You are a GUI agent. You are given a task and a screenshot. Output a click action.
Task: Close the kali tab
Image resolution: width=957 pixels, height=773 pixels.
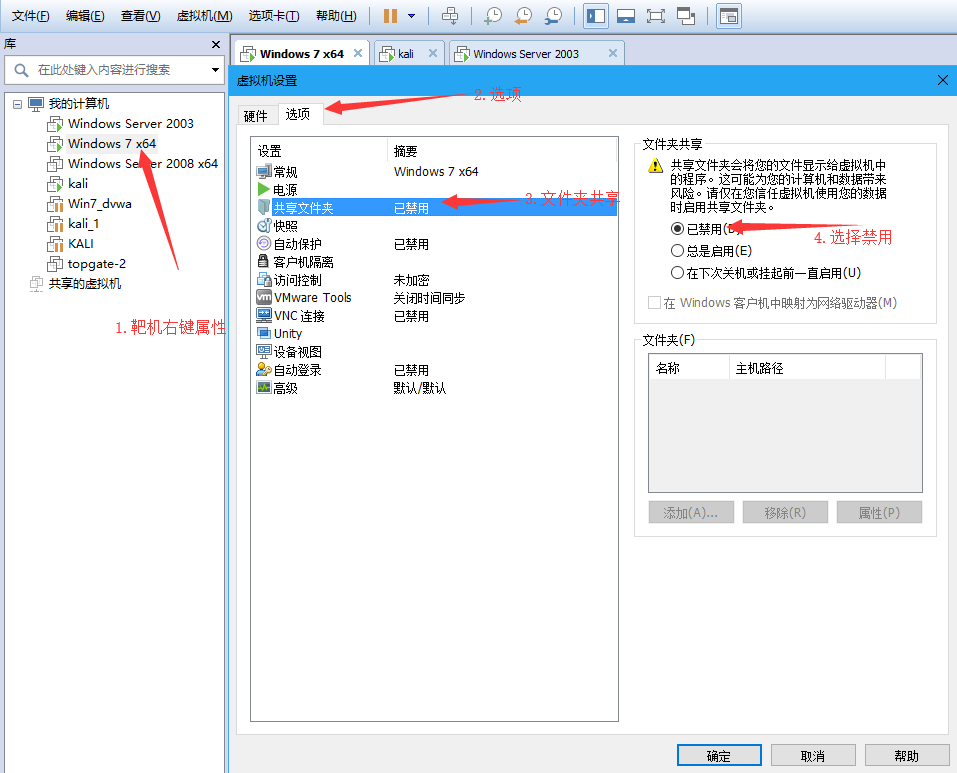(433, 53)
